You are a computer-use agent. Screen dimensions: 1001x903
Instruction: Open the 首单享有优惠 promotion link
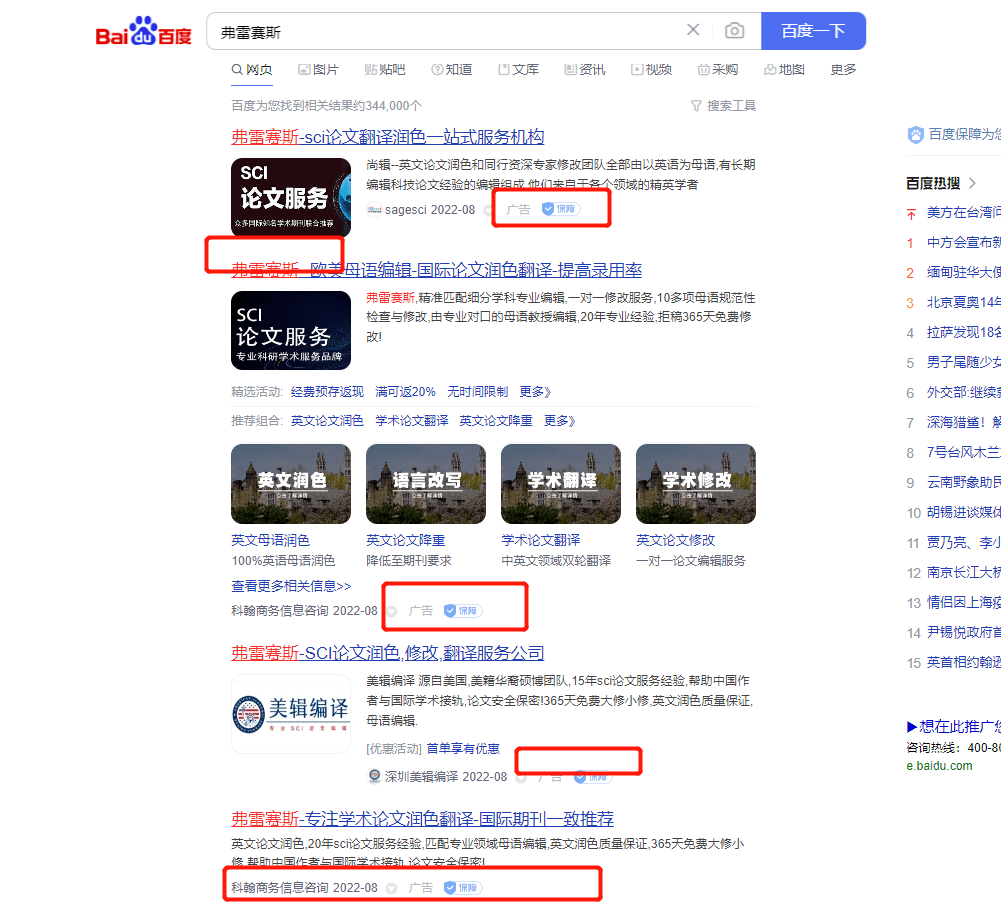click(463, 748)
